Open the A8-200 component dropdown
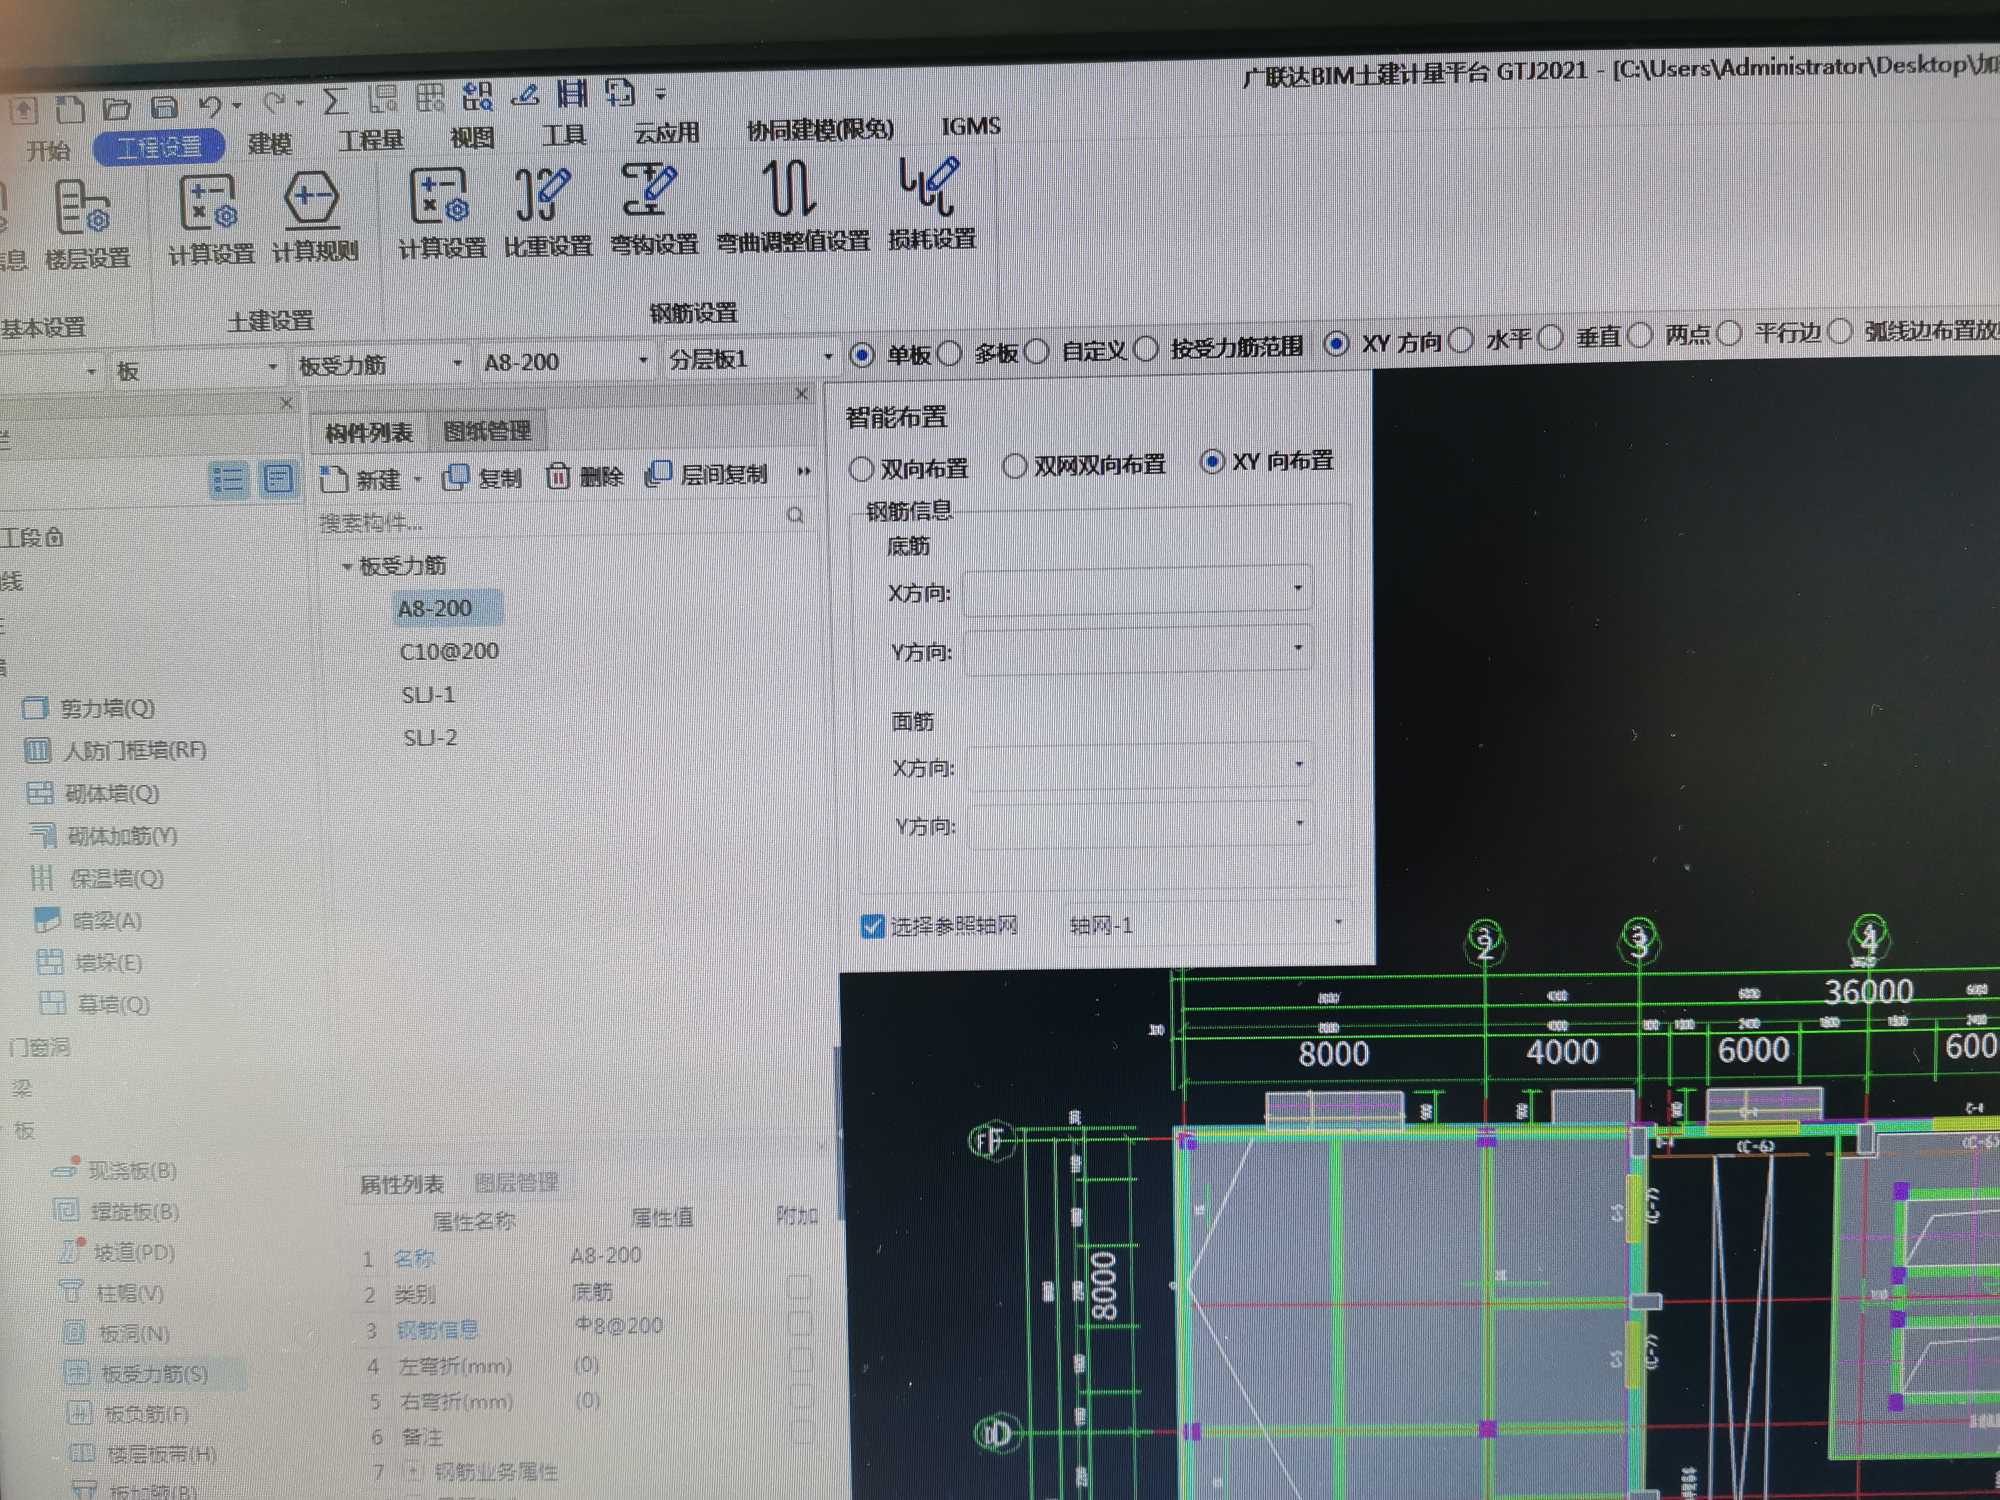Image resolution: width=2000 pixels, height=1500 pixels. click(565, 361)
